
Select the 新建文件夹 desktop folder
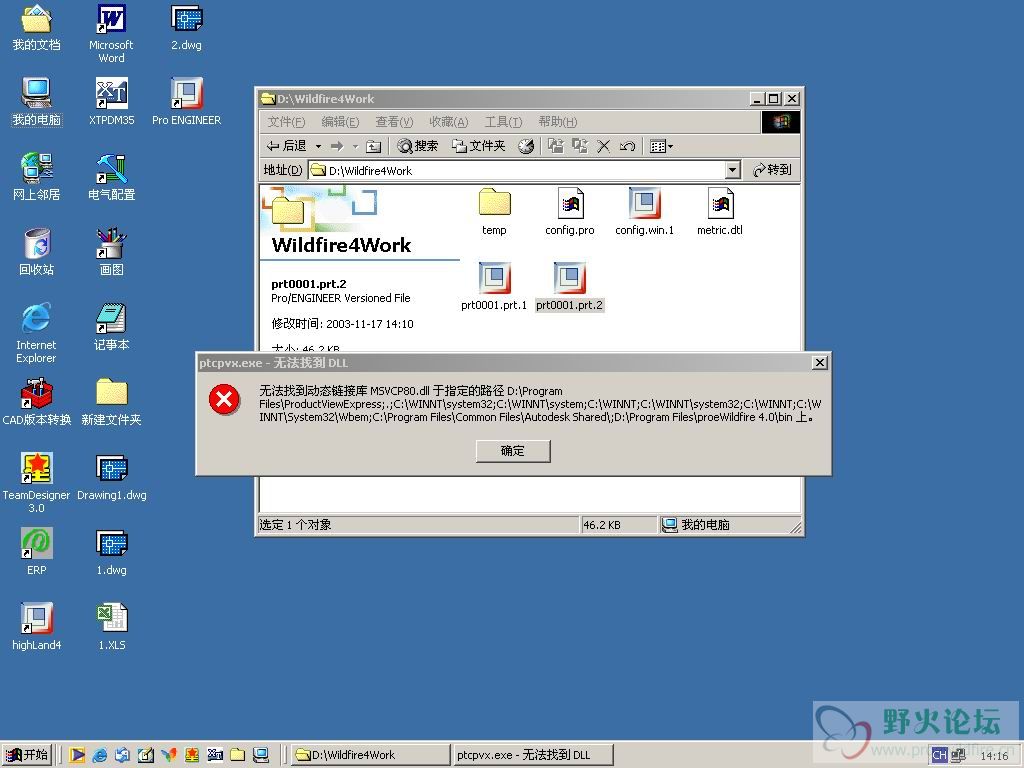112,402
